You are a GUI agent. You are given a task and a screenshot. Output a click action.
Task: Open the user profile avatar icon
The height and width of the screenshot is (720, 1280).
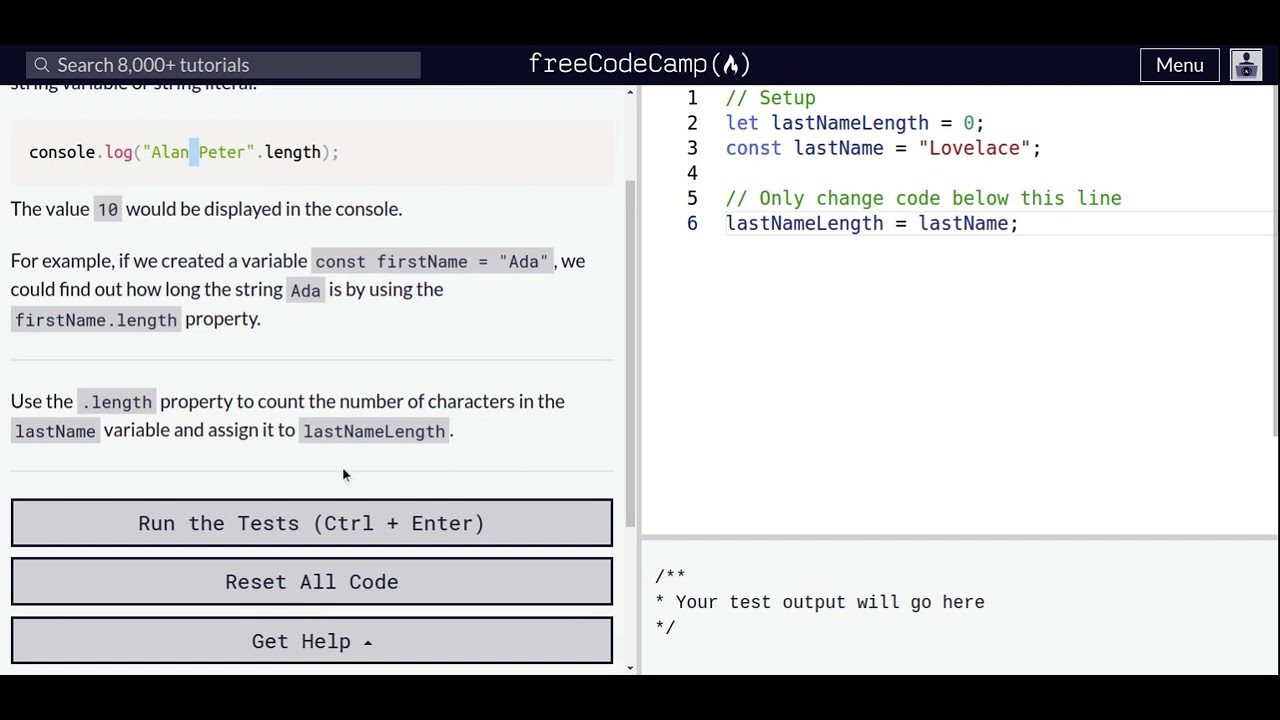1246,65
